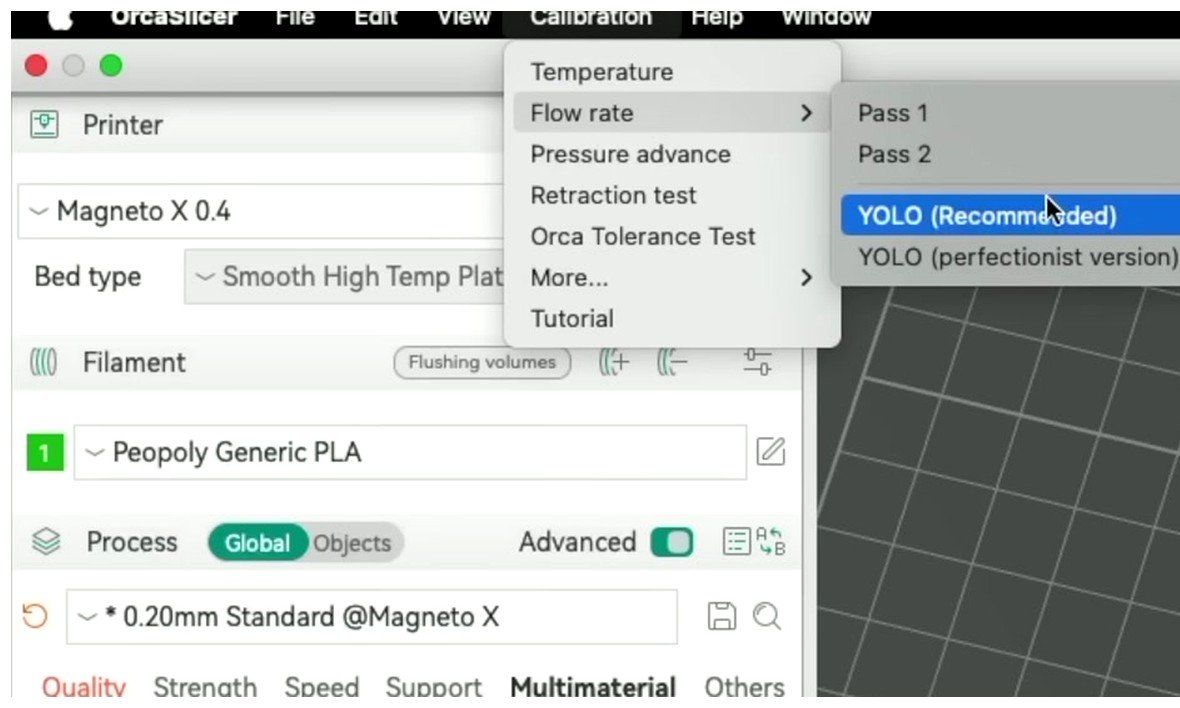1180x708 pixels.
Task: Click the Filament spool icon
Action: coord(44,362)
